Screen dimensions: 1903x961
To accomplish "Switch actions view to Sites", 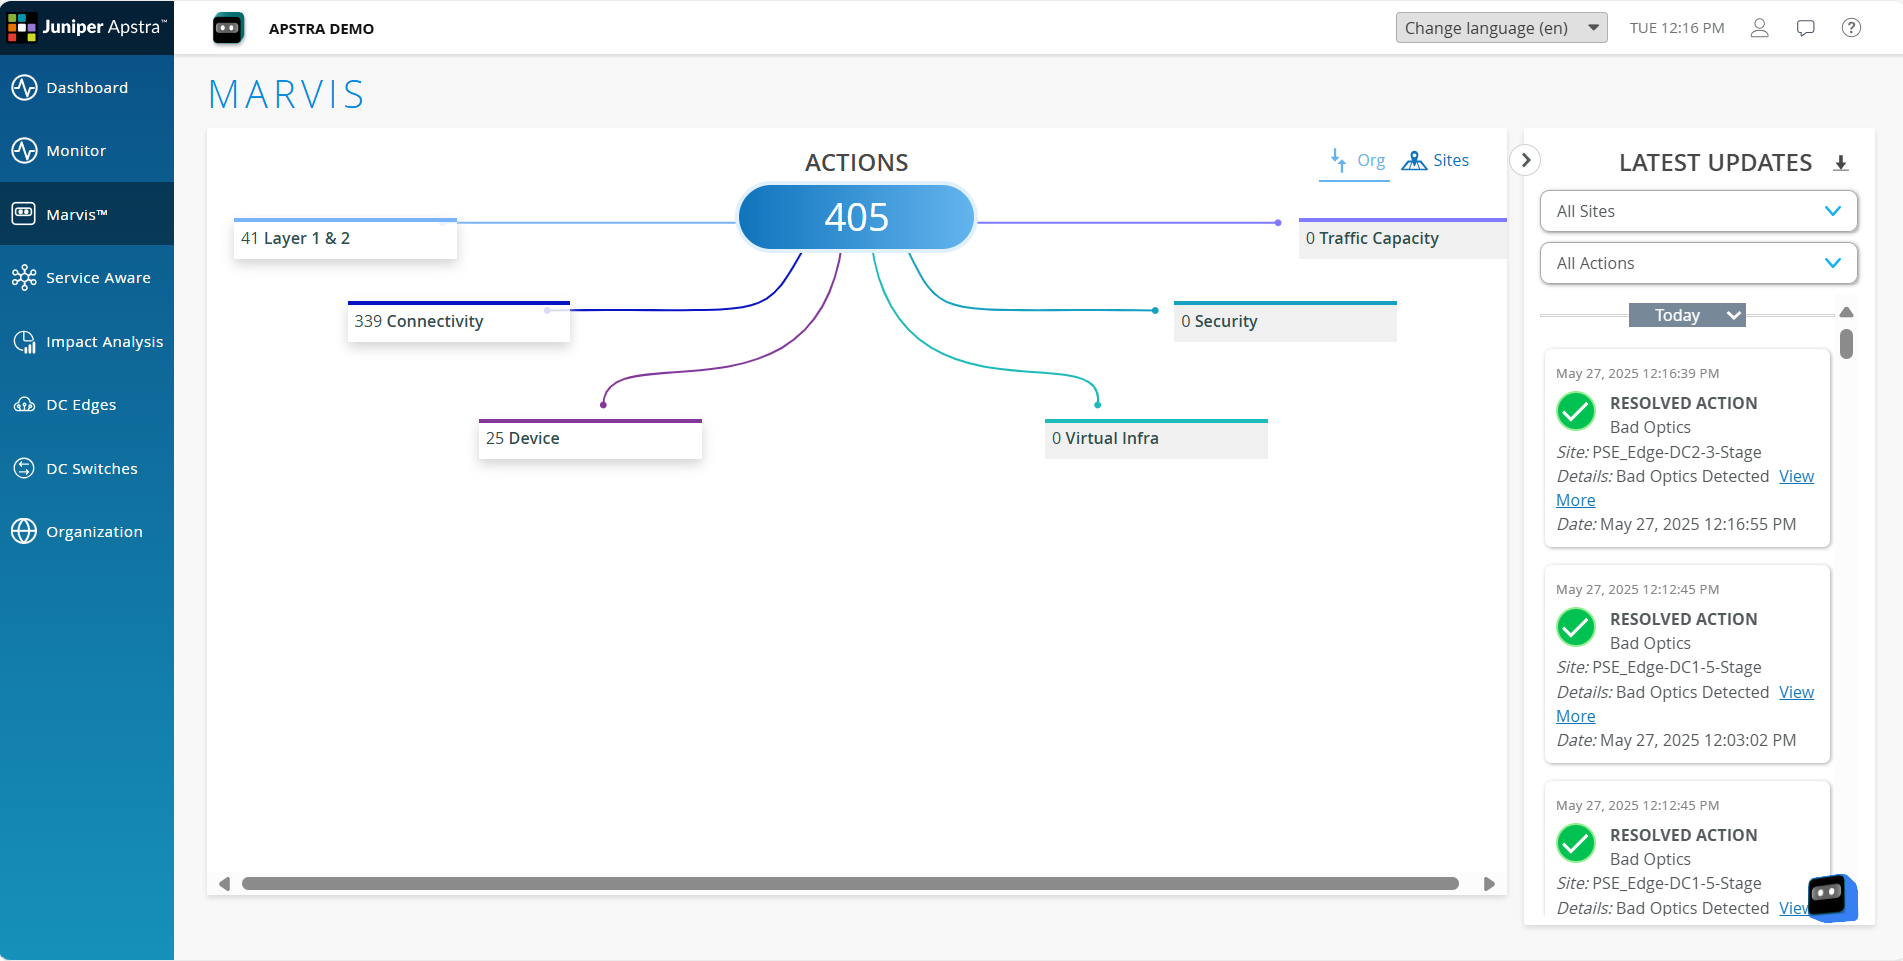I will click(1436, 161).
